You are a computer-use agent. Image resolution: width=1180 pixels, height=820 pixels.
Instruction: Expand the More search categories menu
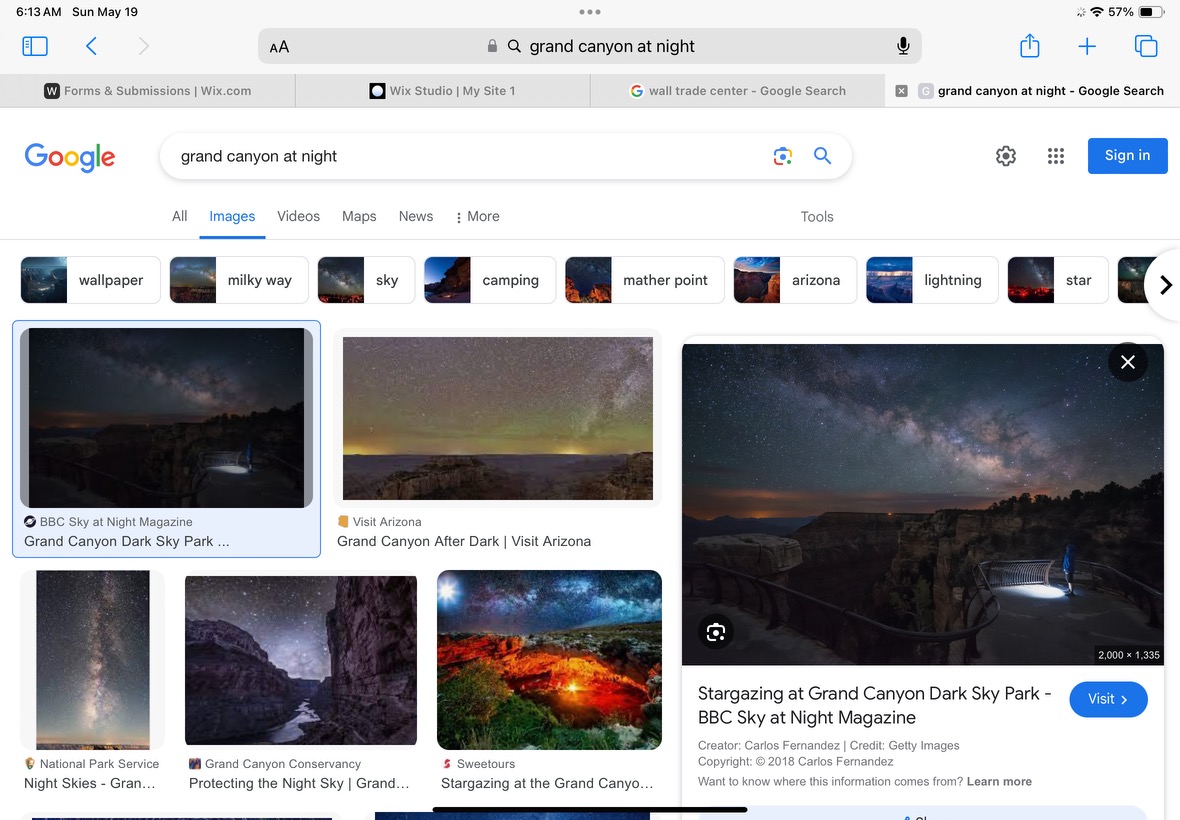pos(477,217)
